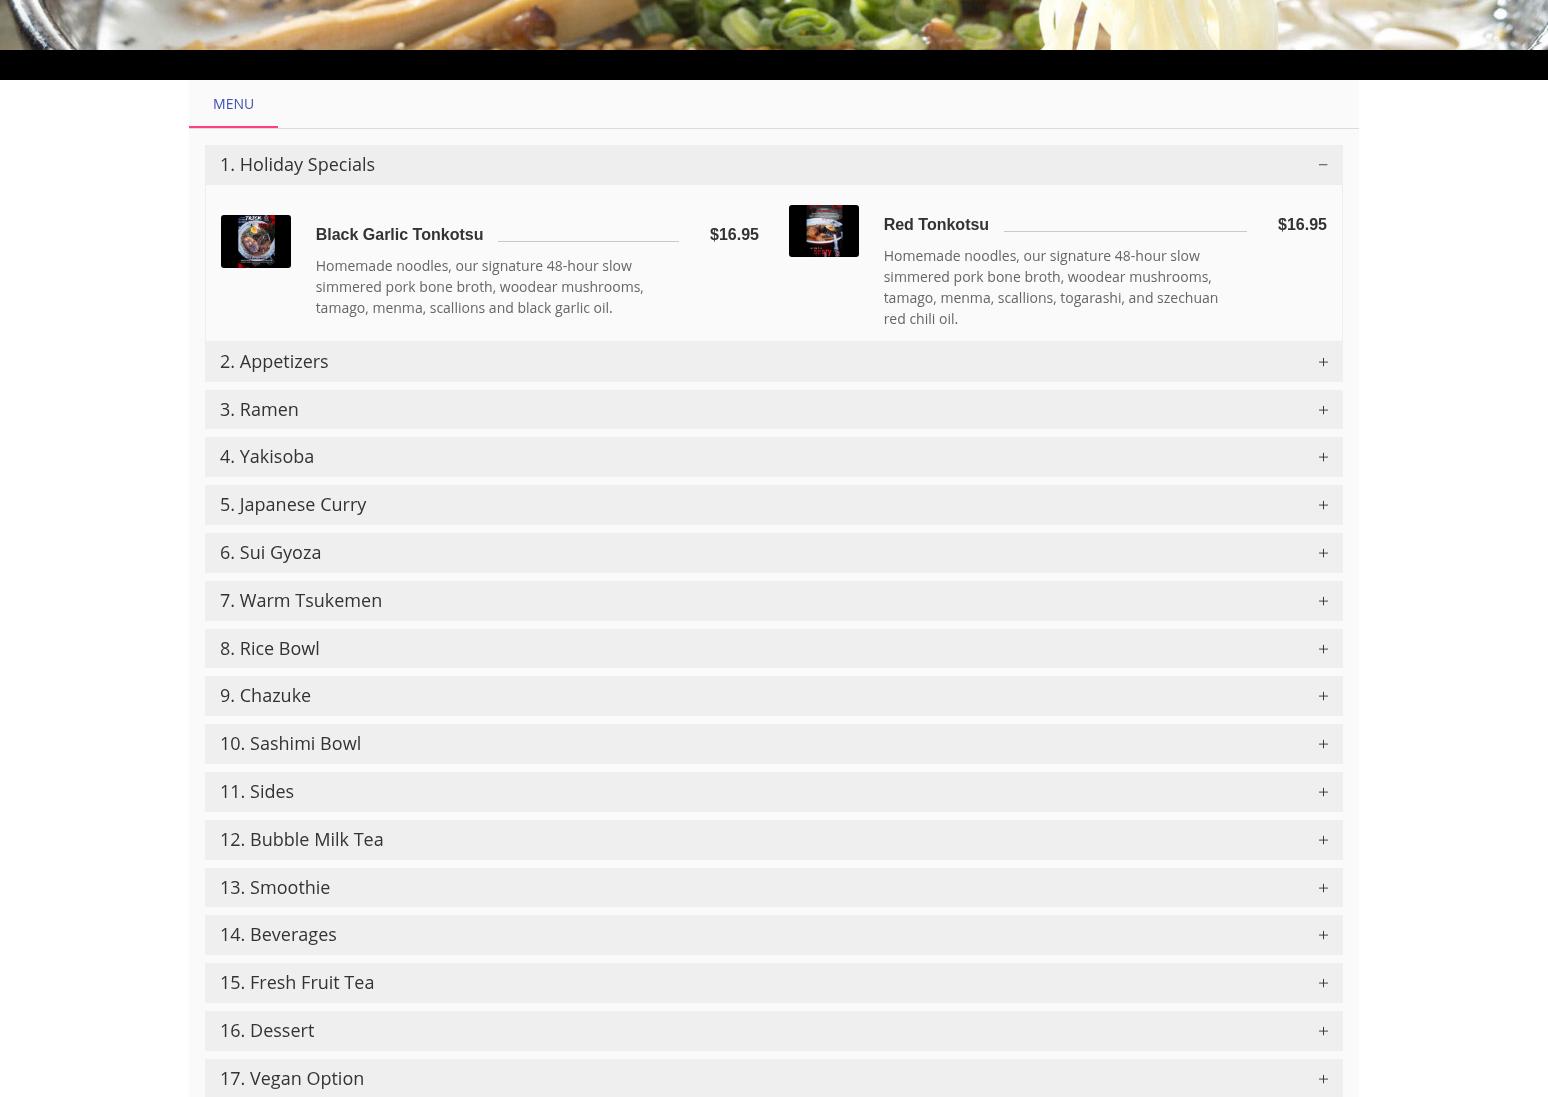Viewport: 1548px width, 1097px height.
Task: Select the MENU tab
Action: coord(233,104)
